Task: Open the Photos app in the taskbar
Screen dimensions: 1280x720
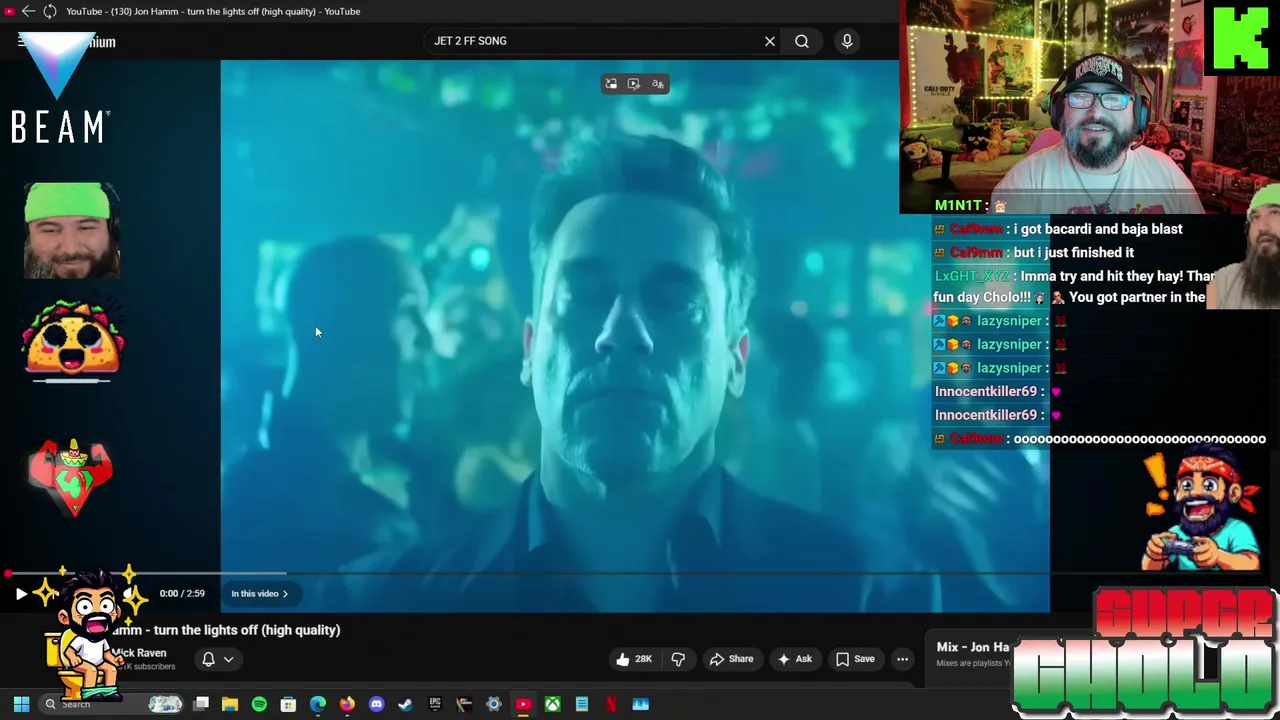Action: pos(640,704)
